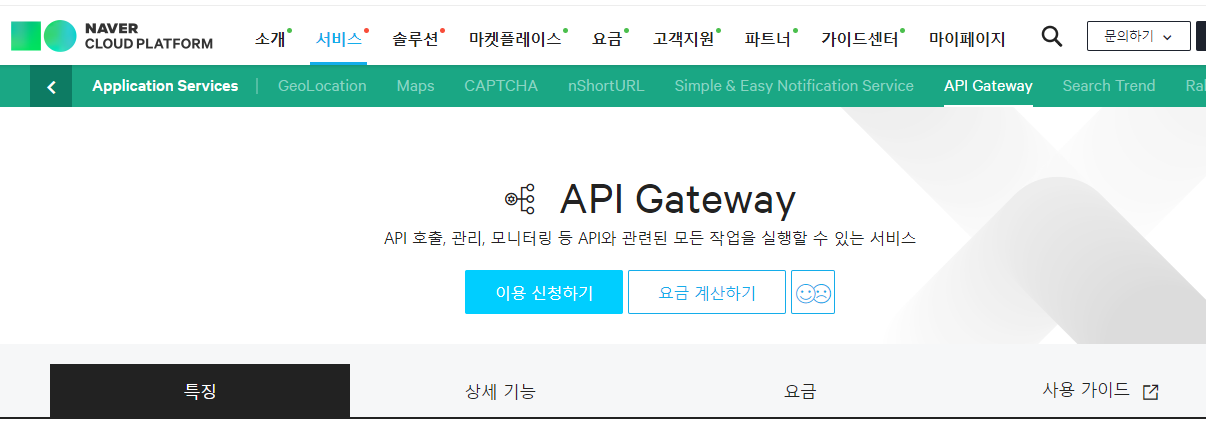This screenshot has width=1206, height=441.
Task: Open the search magnifier icon
Action: (1052, 37)
